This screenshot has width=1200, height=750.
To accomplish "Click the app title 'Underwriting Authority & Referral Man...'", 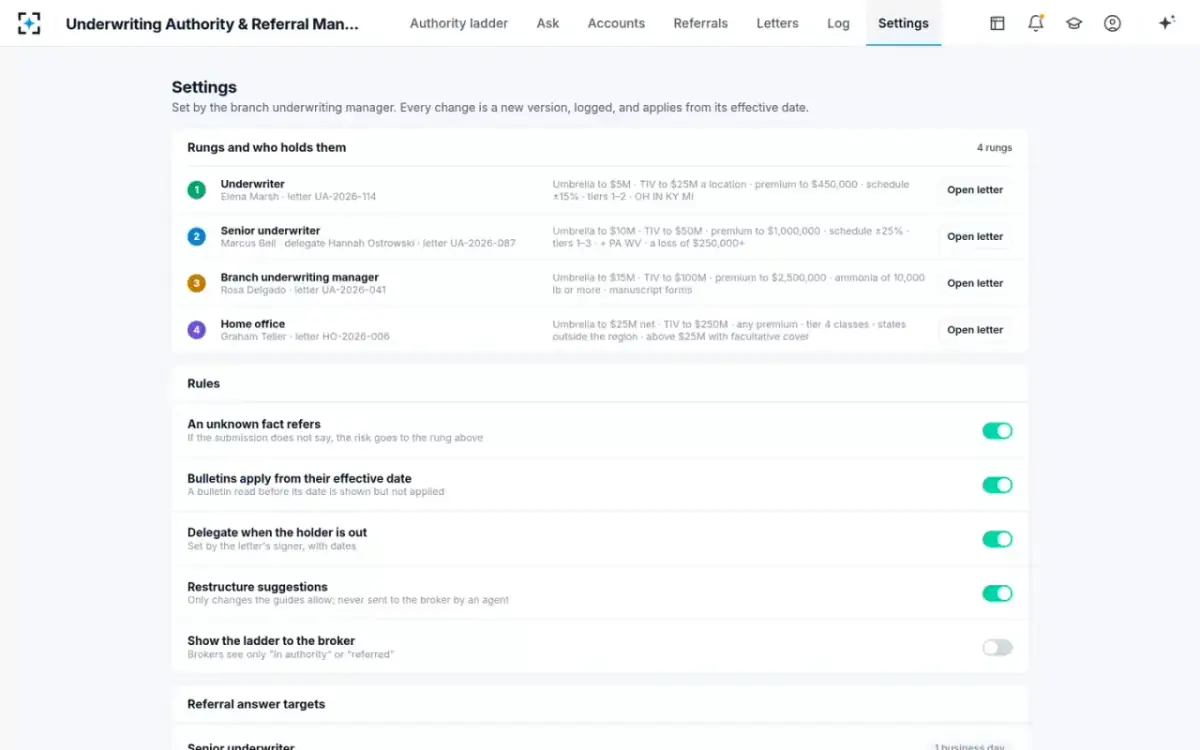I will [x=212, y=23].
